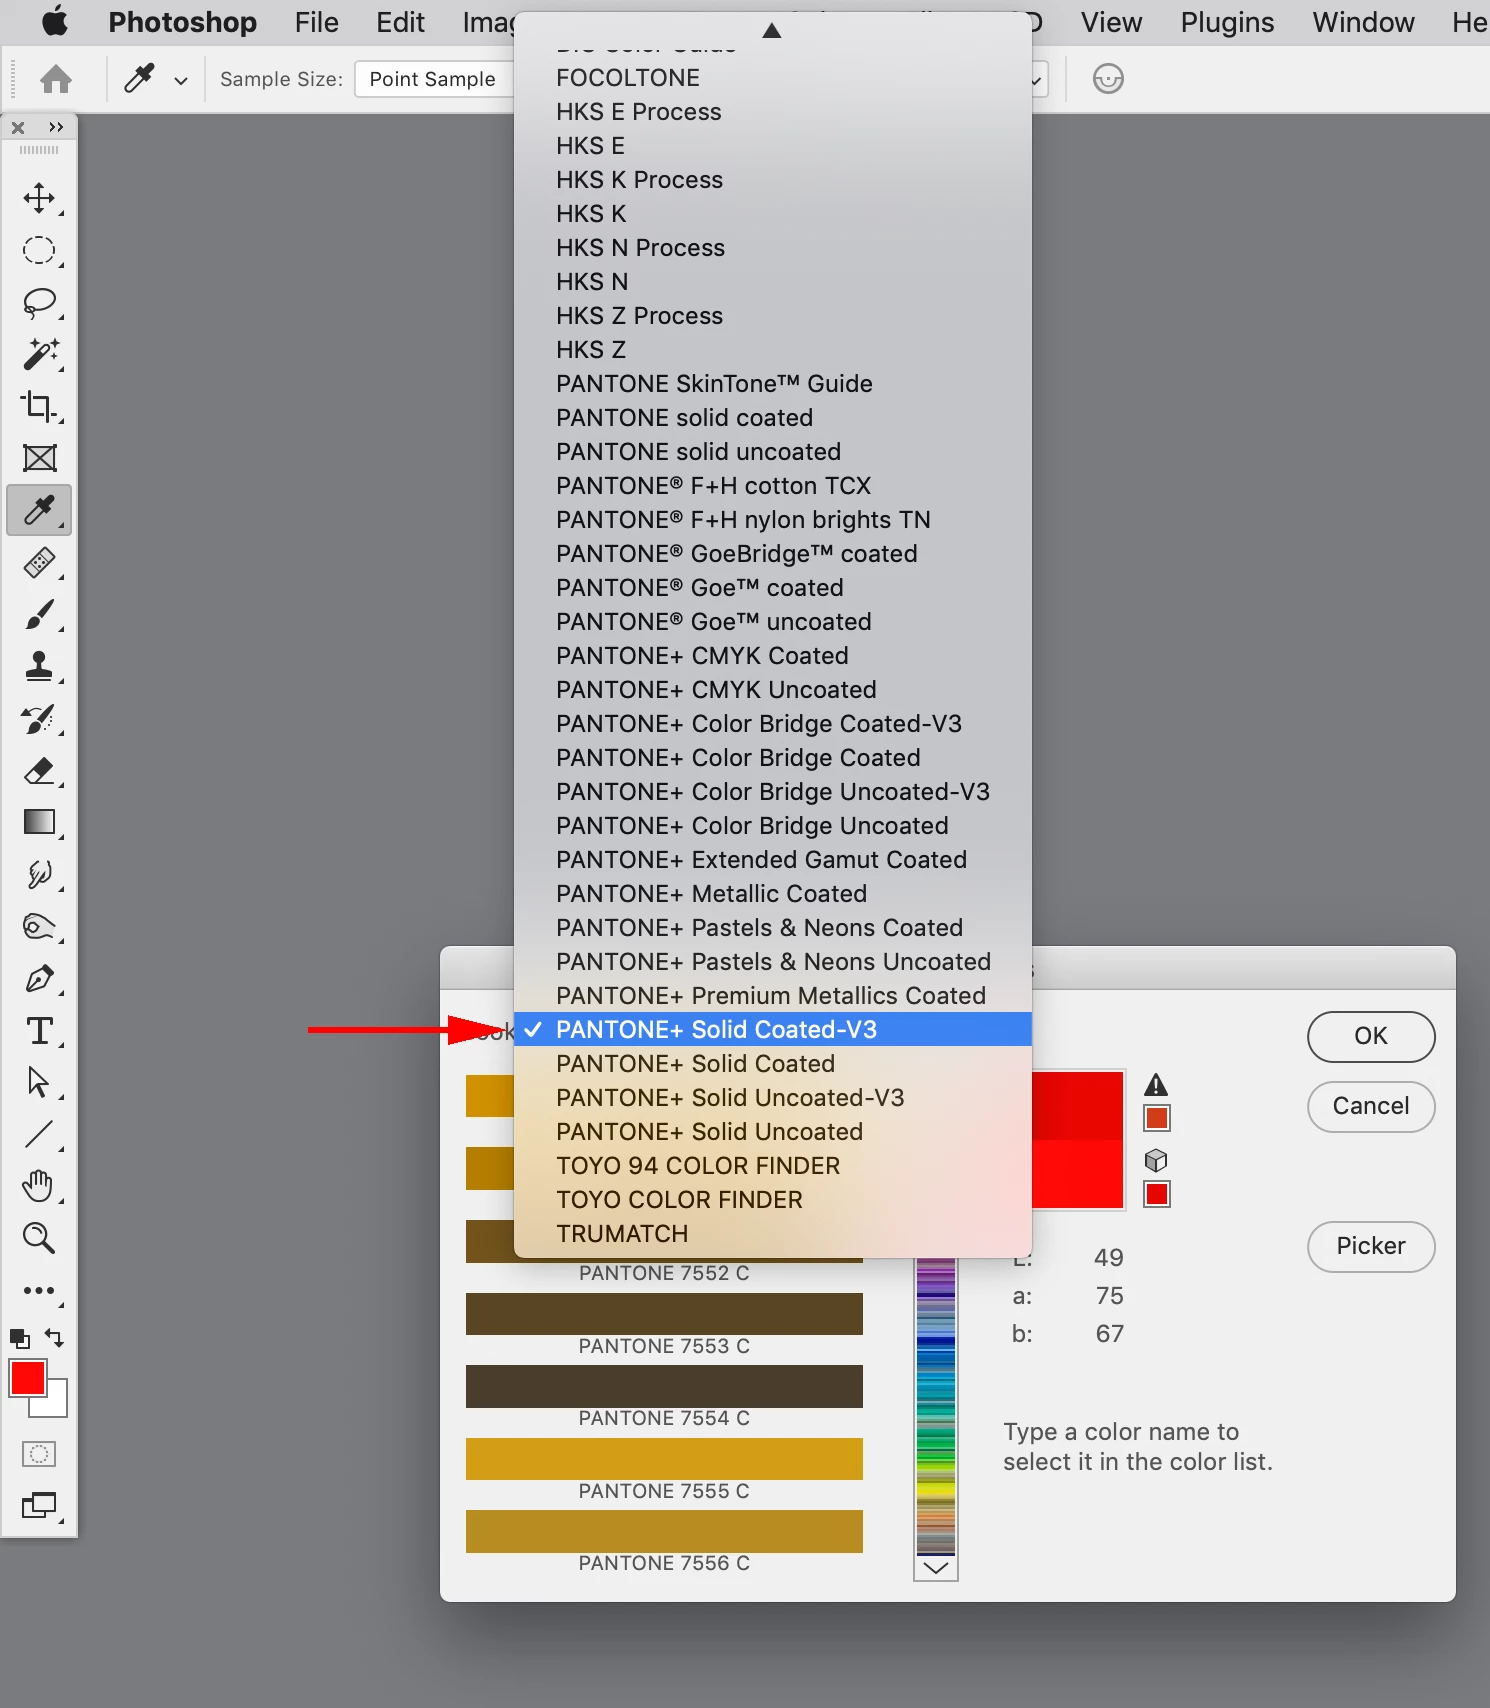
Task: Click the not web-safe cube icon
Action: coord(1156,1160)
